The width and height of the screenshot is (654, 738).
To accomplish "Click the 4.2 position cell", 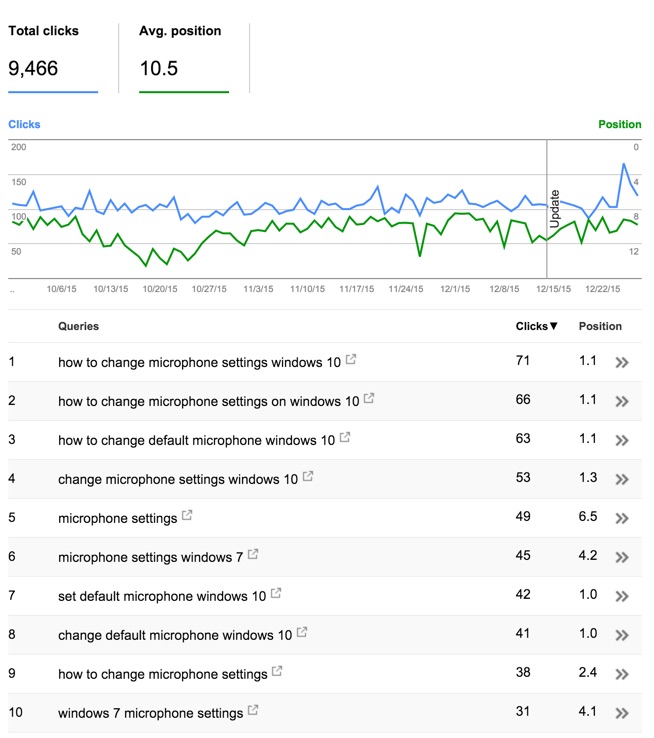I will pyautogui.click(x=588, y=555).
